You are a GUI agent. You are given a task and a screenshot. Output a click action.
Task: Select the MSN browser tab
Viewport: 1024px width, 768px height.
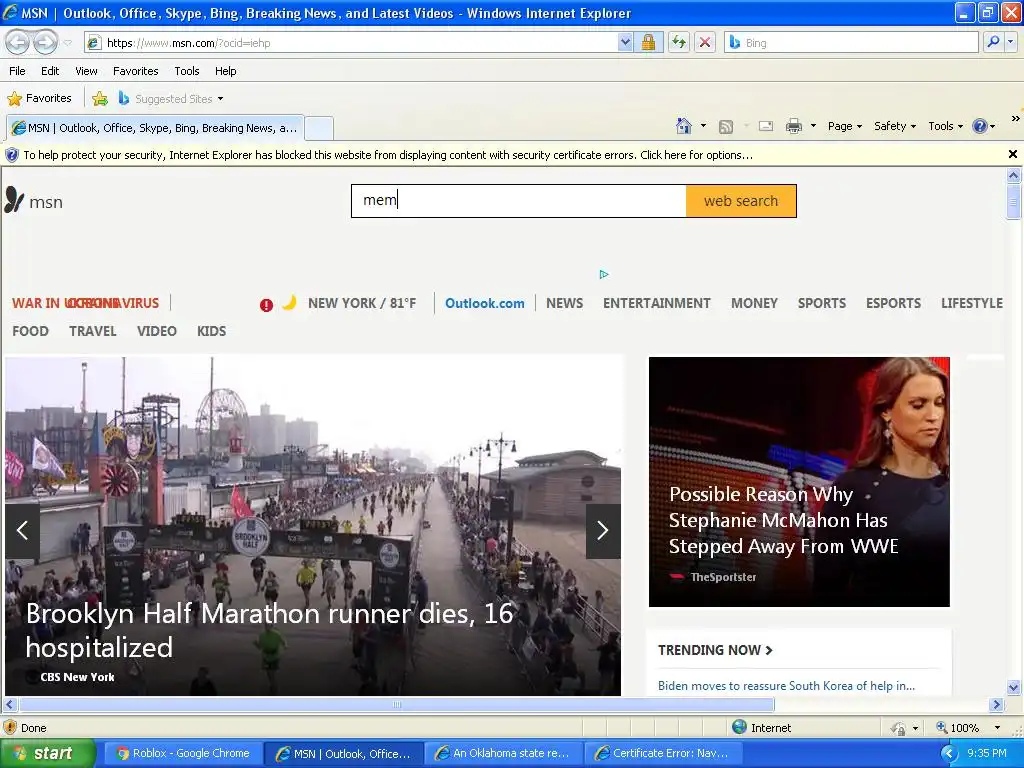(x=155, y=128)
